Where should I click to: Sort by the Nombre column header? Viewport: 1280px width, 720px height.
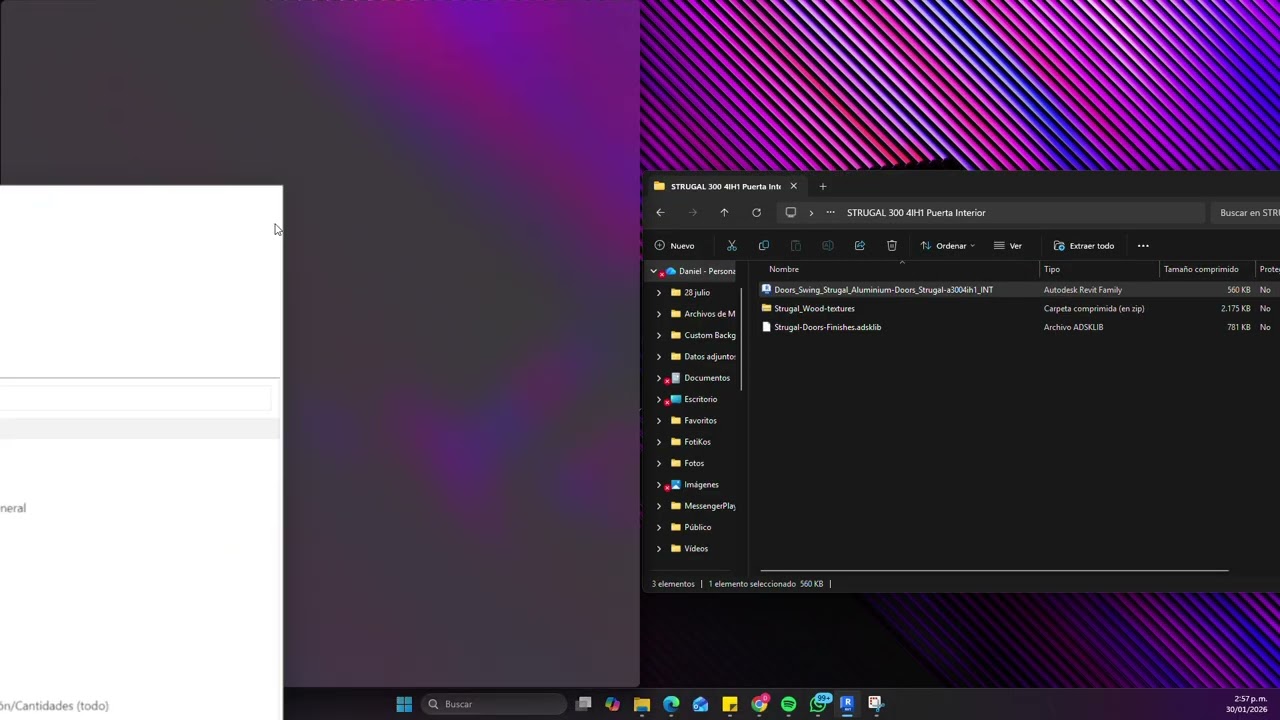click(784, 269)
